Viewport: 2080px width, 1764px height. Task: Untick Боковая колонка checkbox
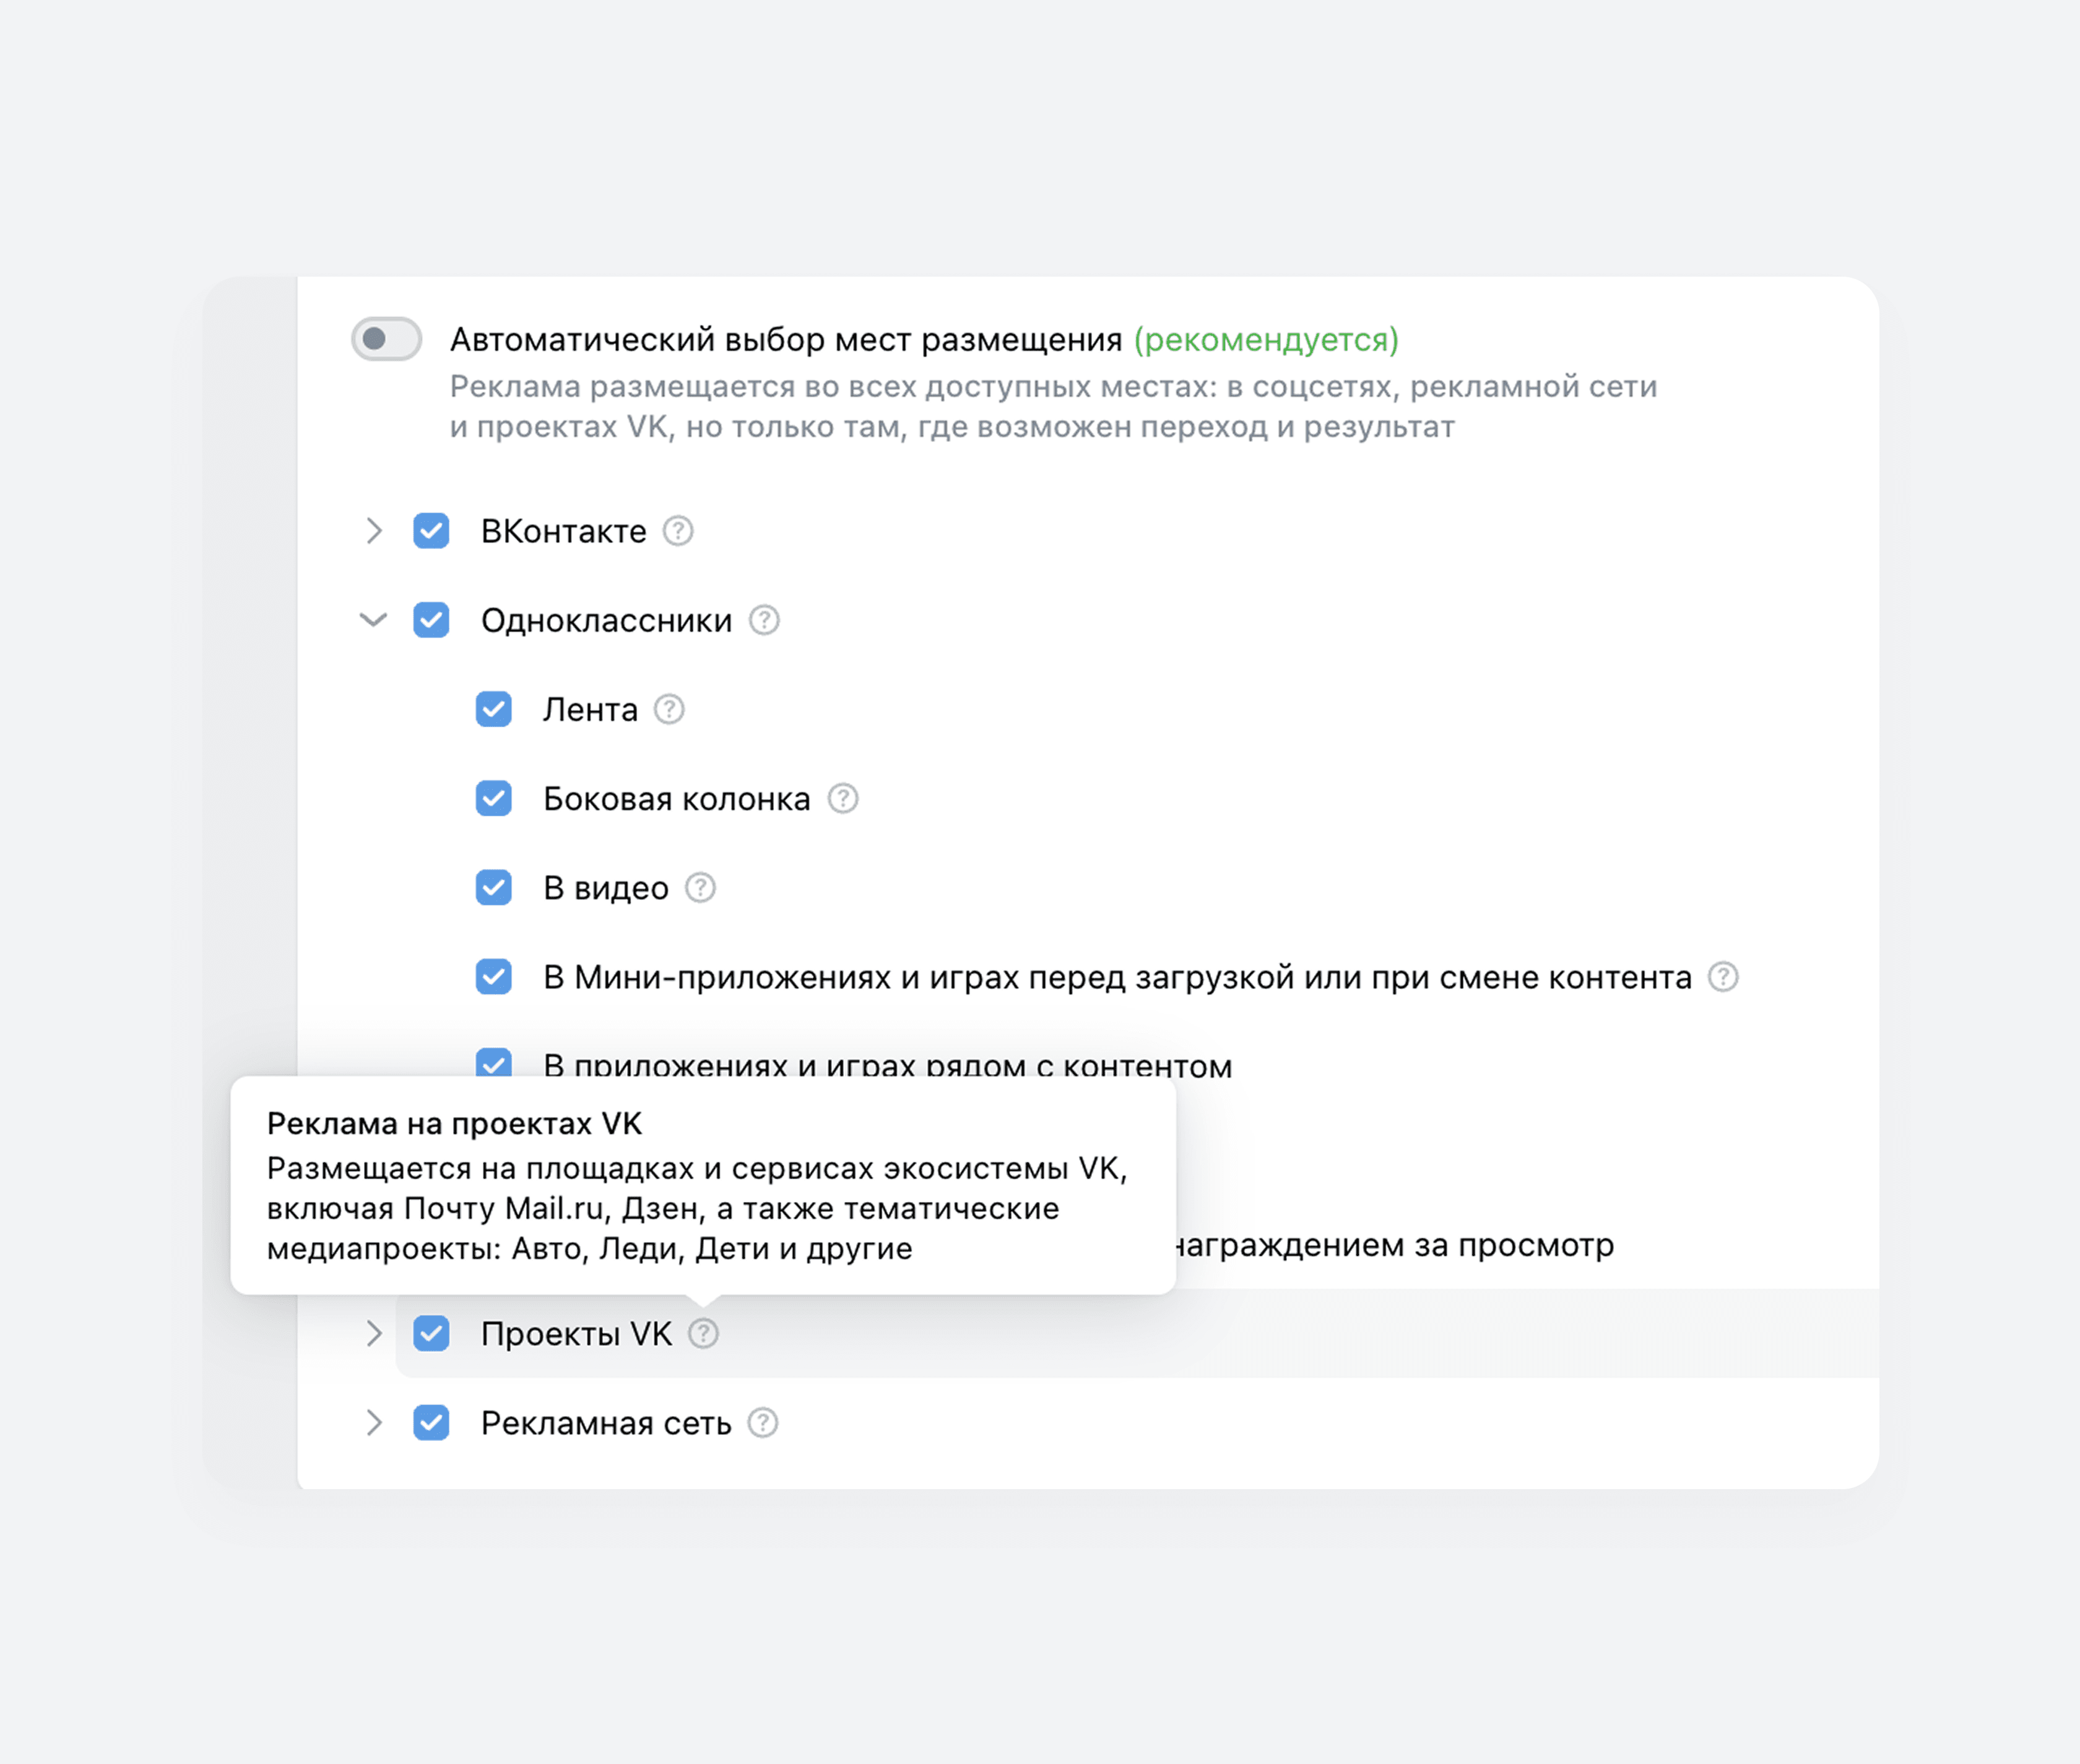(493, 798)
